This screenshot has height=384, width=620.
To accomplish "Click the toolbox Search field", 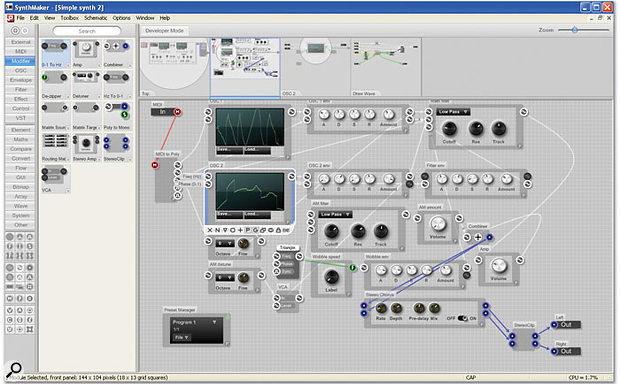I will point(87,31).
